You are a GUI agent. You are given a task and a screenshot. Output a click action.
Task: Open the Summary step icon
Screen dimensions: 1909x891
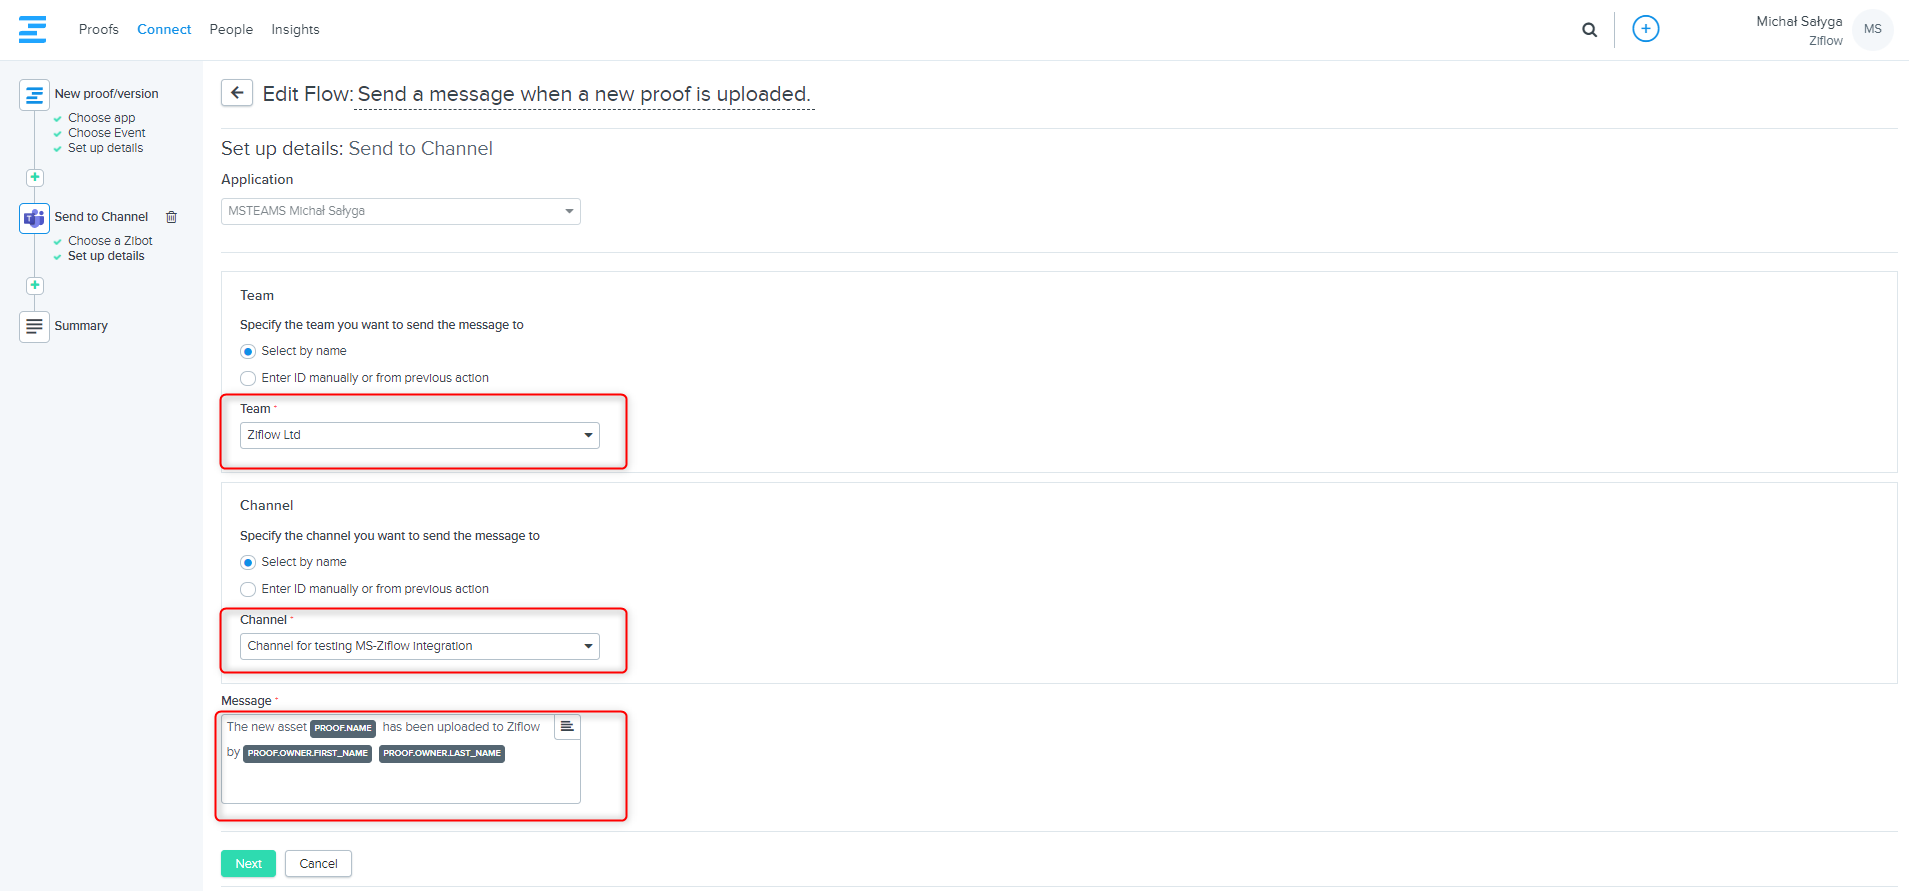pyautogui.click(x=34, y=326)
